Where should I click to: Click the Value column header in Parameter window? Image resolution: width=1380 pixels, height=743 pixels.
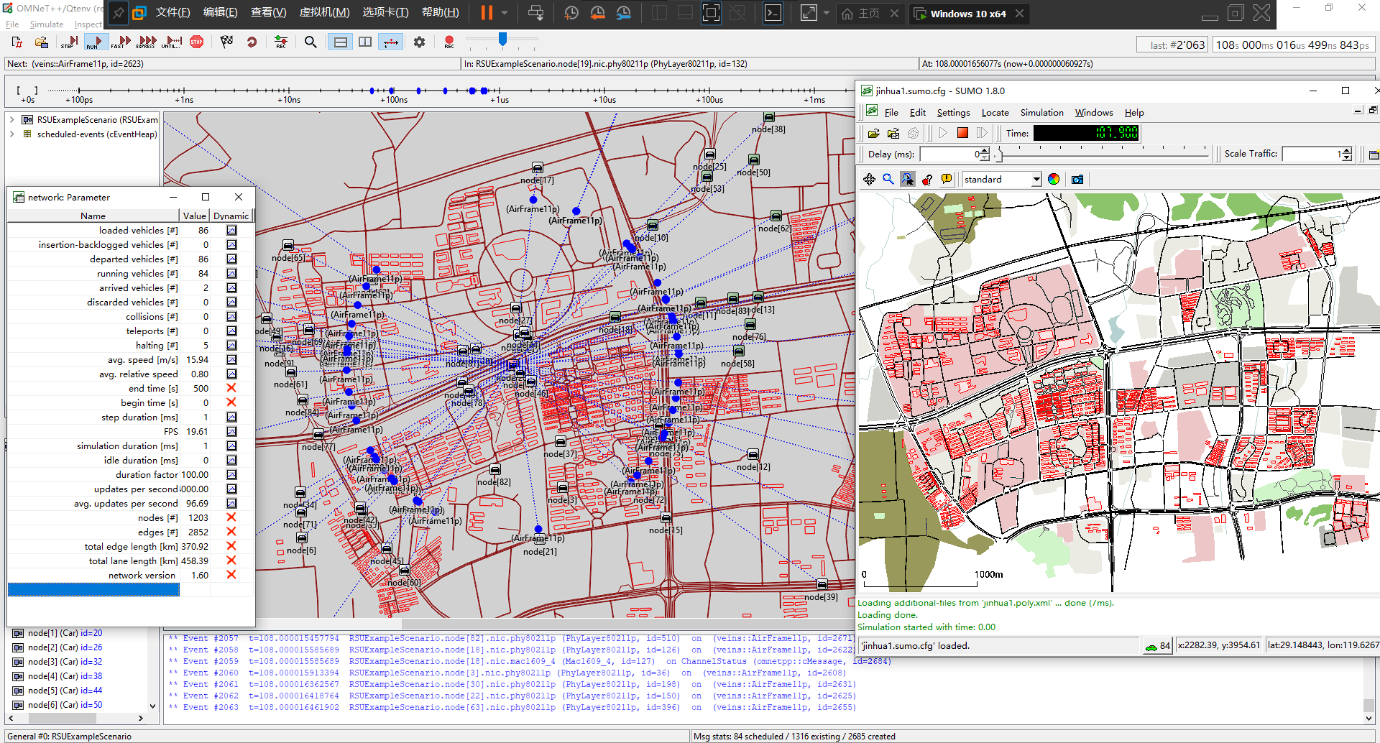(x=194, y=215)
